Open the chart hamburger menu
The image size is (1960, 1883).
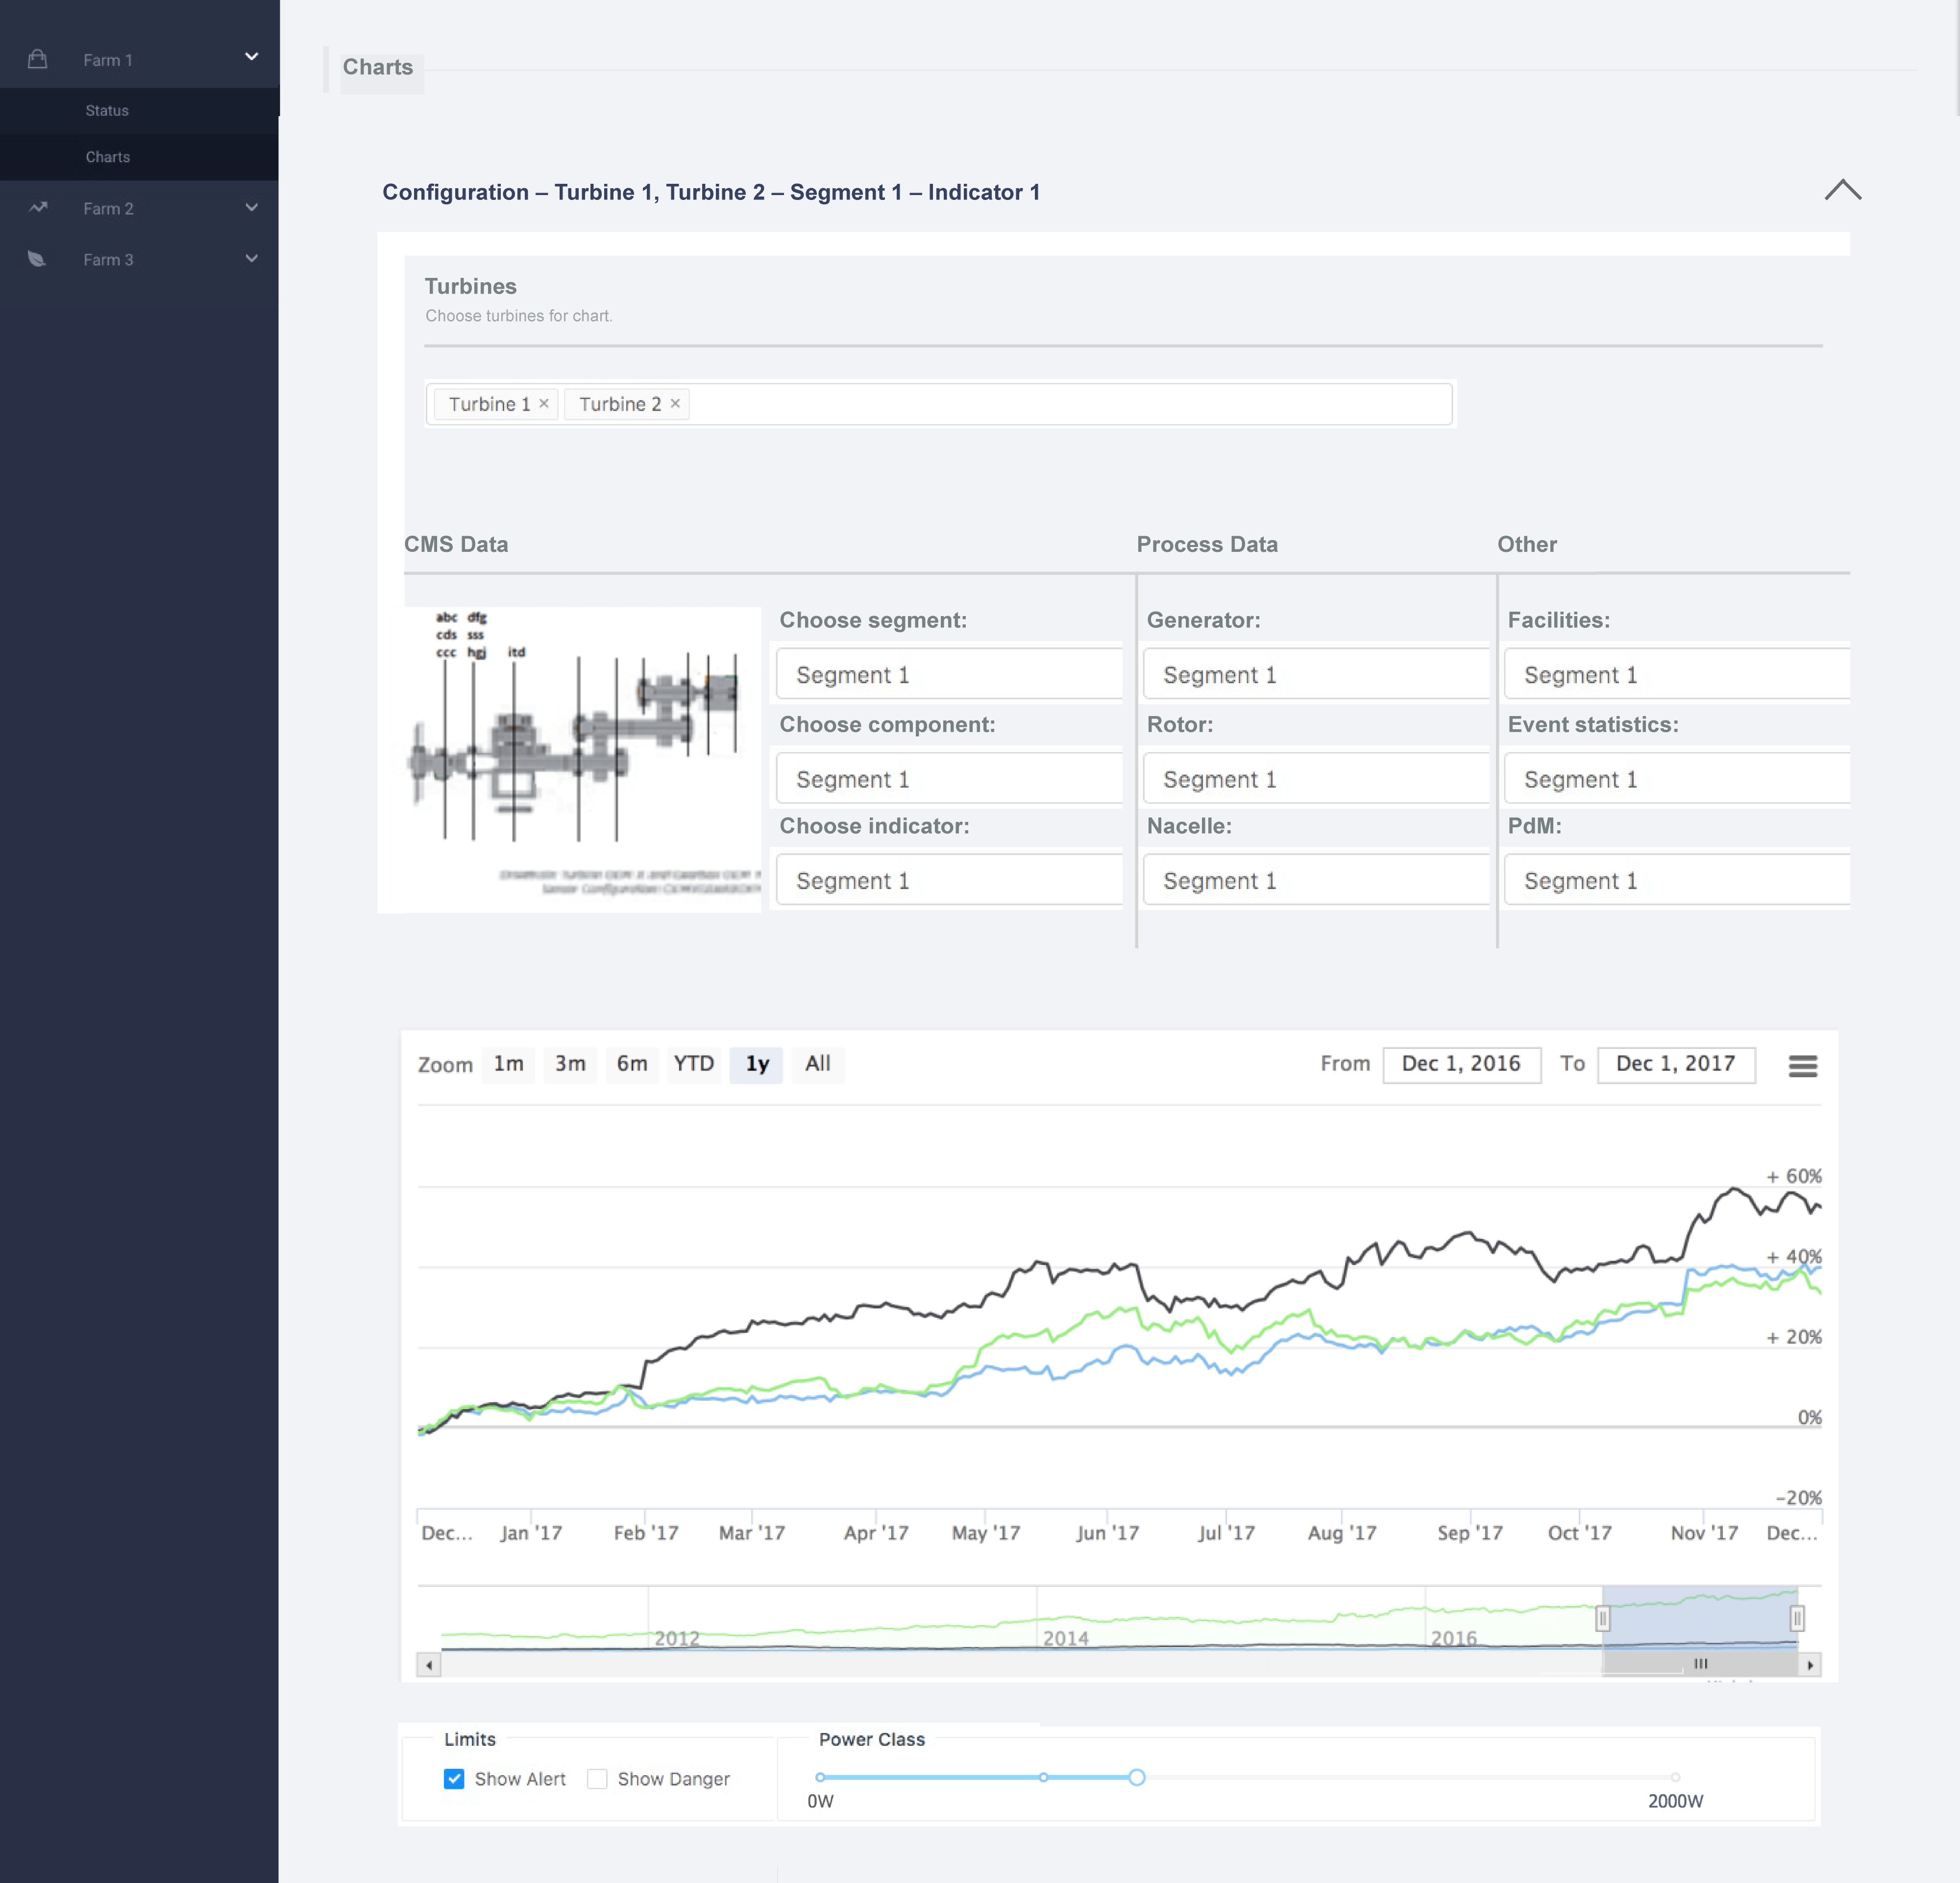pos(1802,1066)
